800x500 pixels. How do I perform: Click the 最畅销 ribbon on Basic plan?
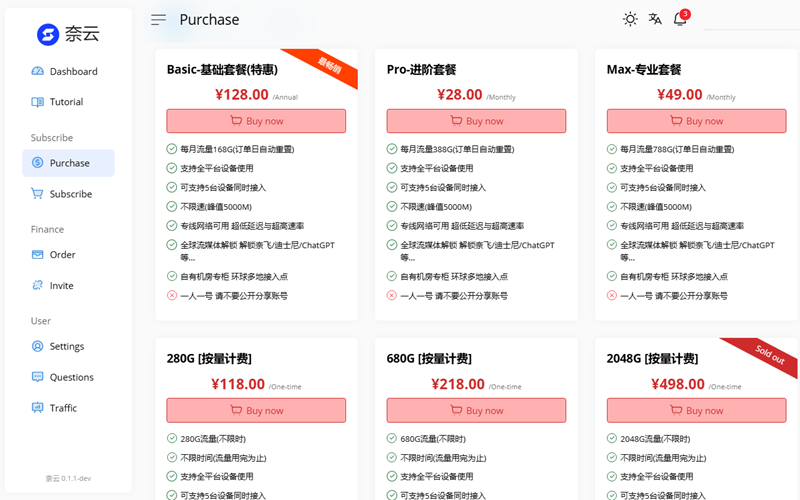tap(330, 65)
